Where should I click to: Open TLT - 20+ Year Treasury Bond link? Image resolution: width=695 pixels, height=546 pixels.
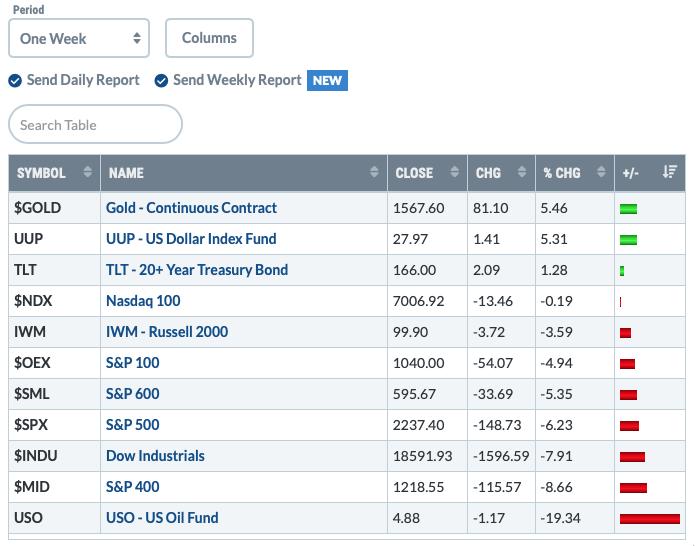click(x=197, y=270)
